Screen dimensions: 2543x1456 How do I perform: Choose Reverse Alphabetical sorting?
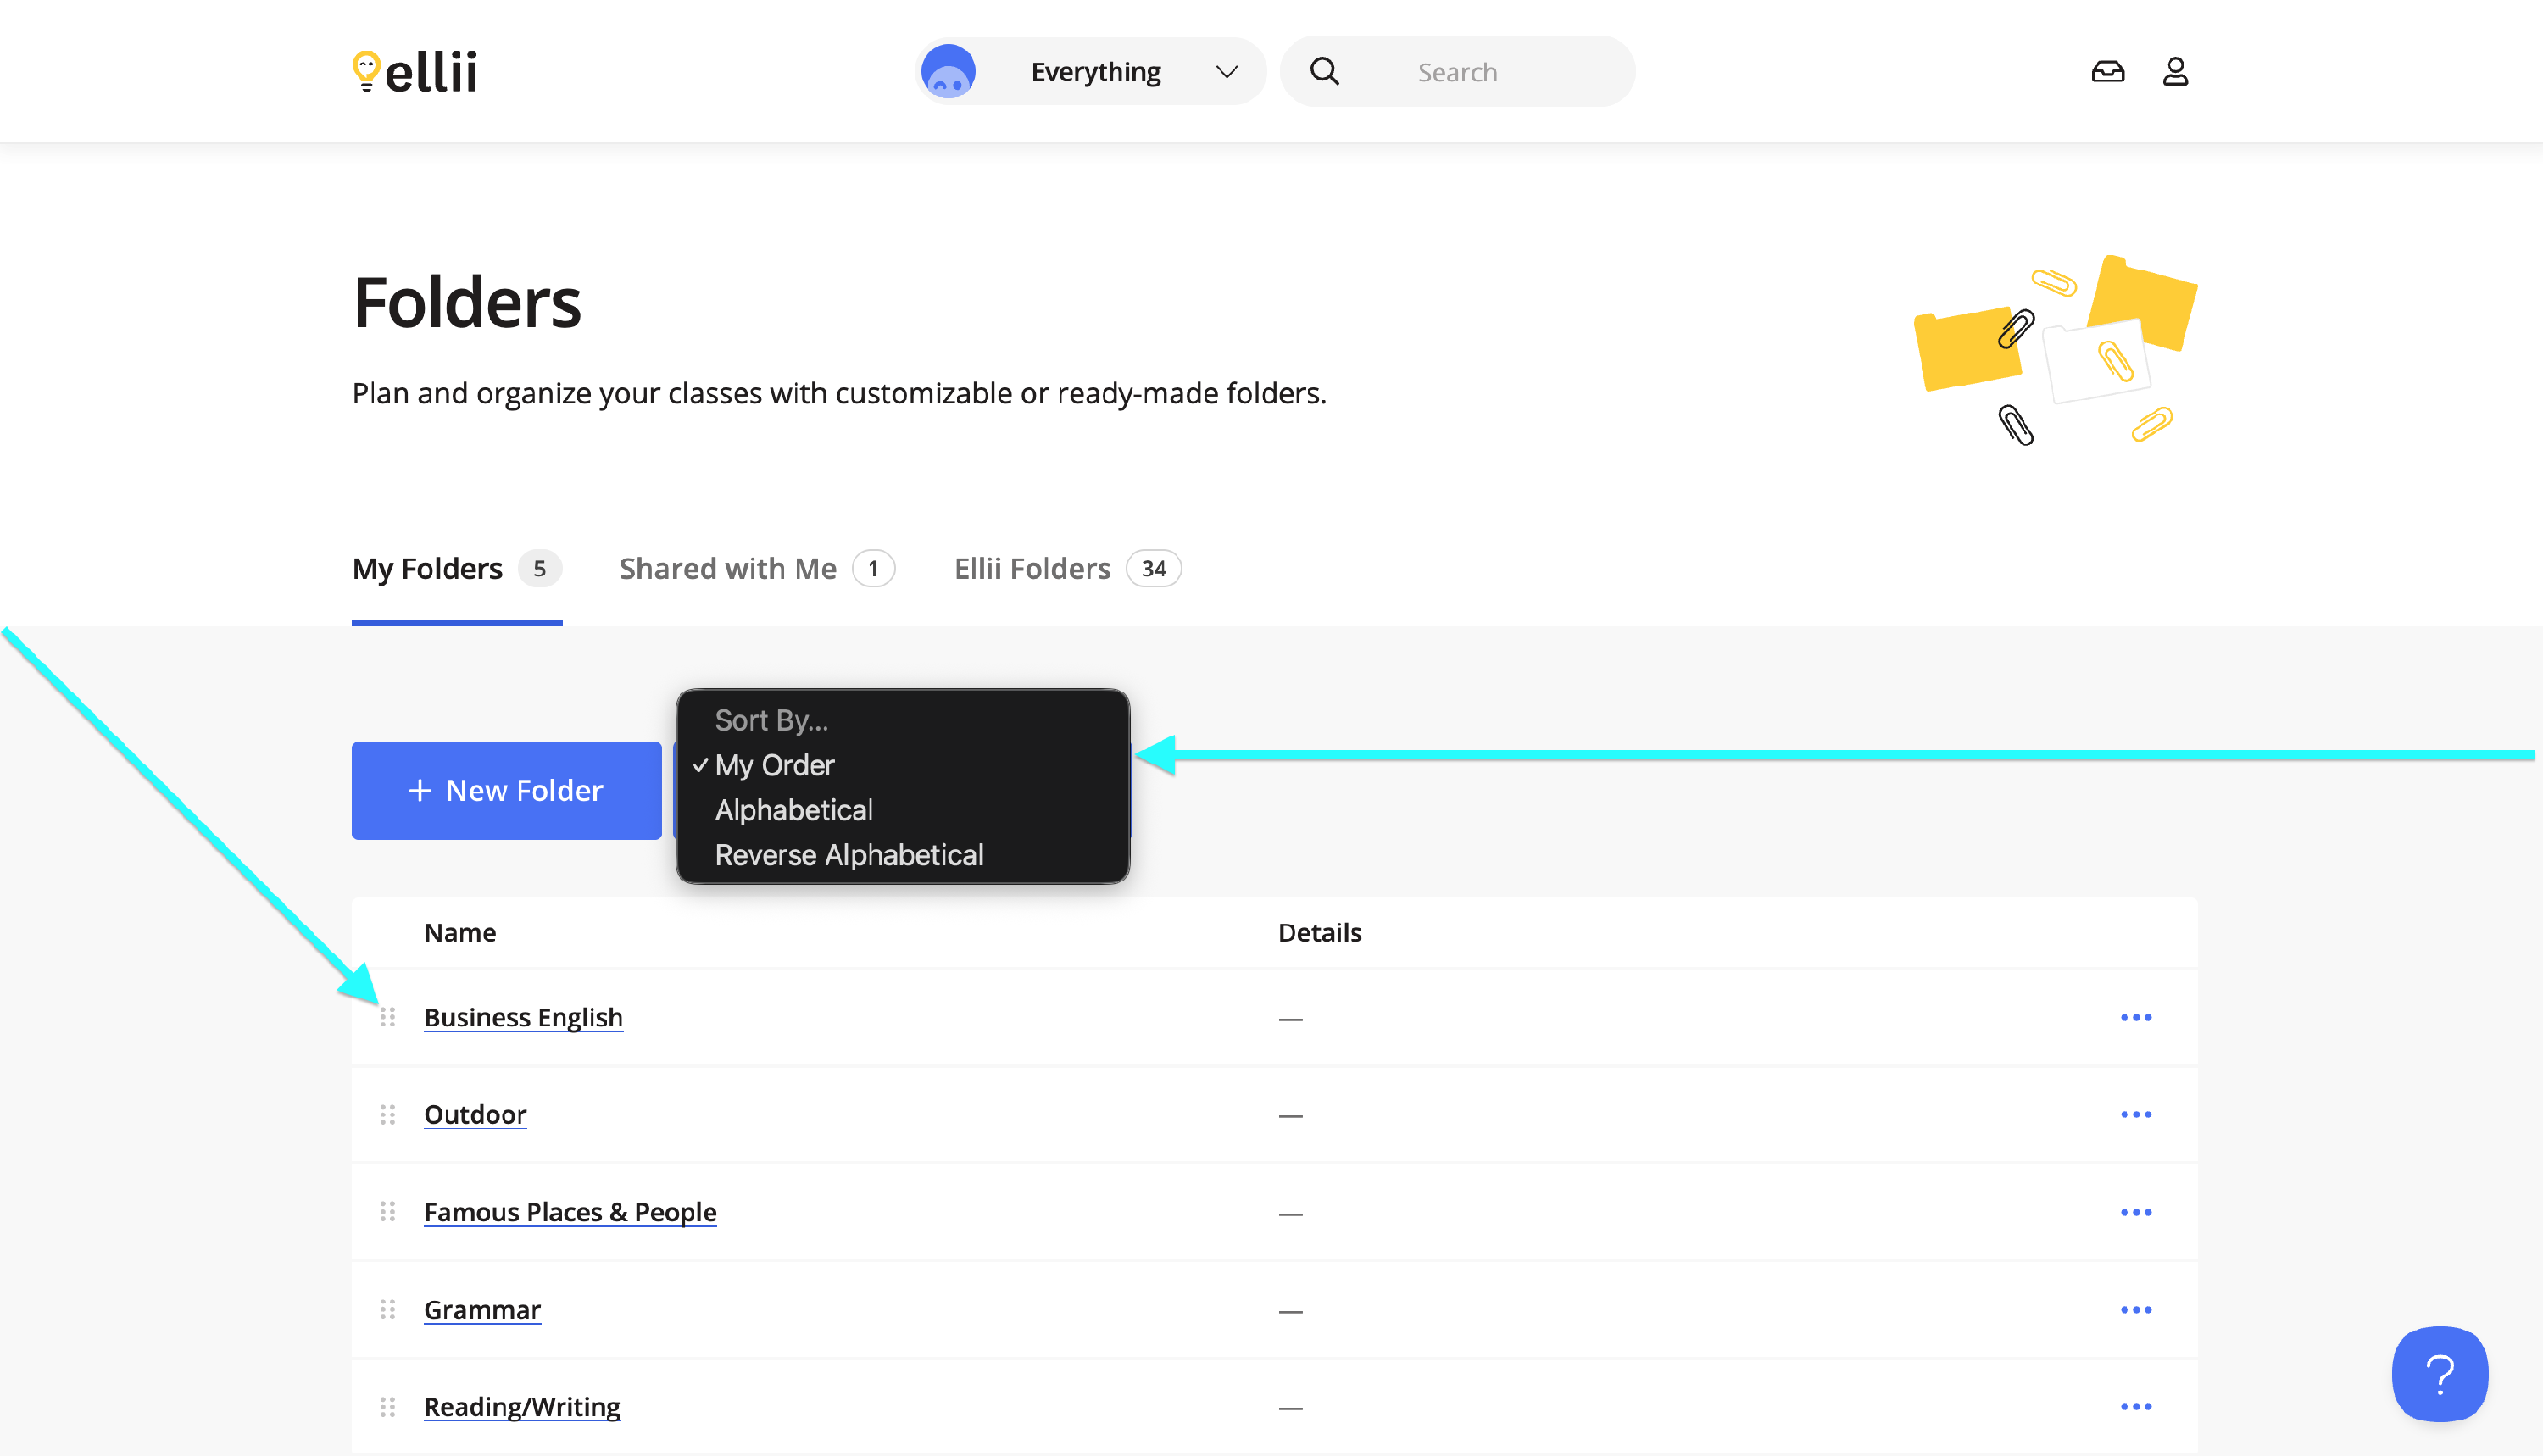click(849, 855)
